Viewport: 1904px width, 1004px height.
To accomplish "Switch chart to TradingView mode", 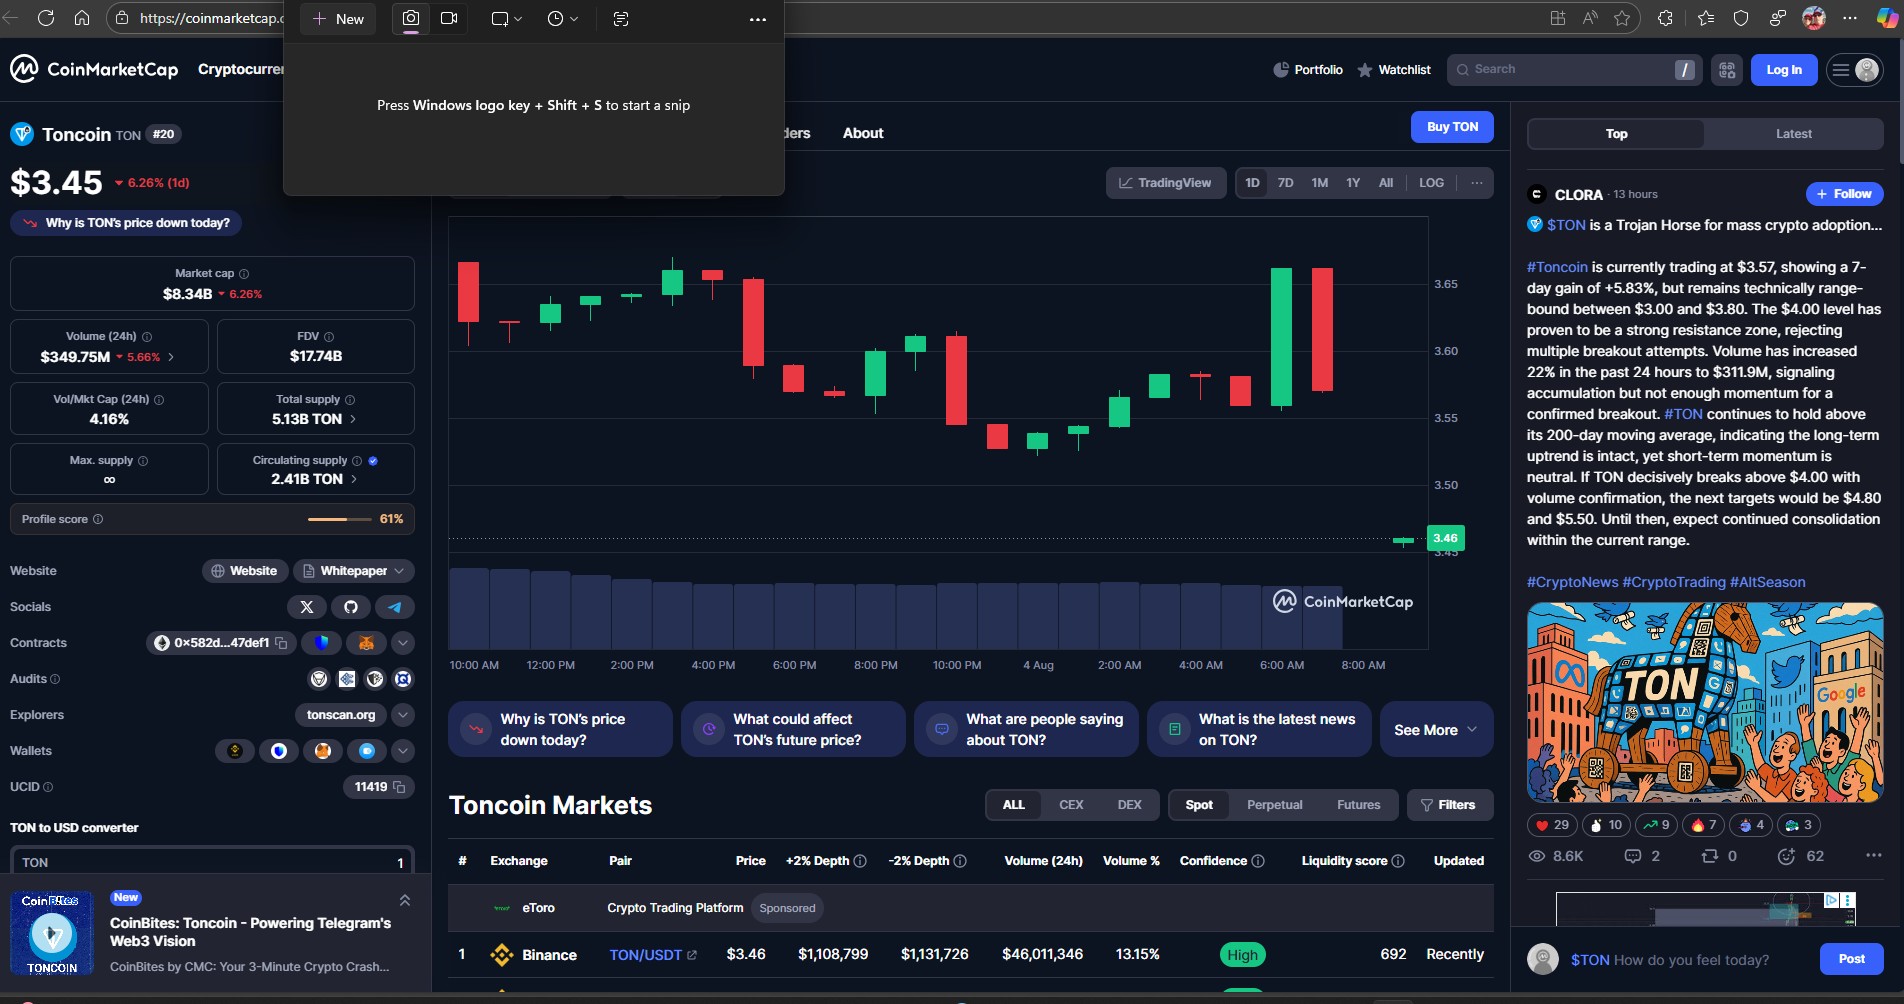I will pyautogui.click(x=1166, y=183).
